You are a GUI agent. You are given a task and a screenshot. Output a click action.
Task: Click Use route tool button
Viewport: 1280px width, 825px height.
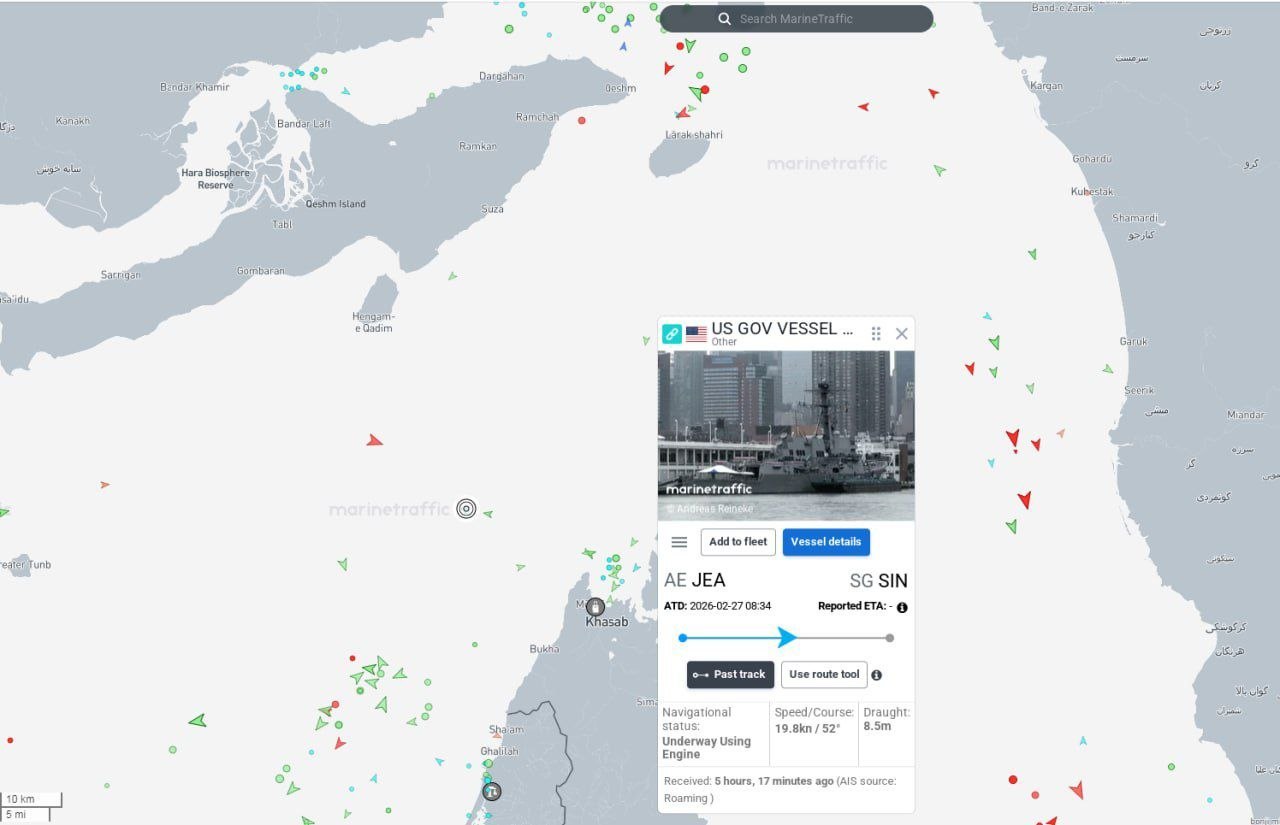(x=824, y=675)
